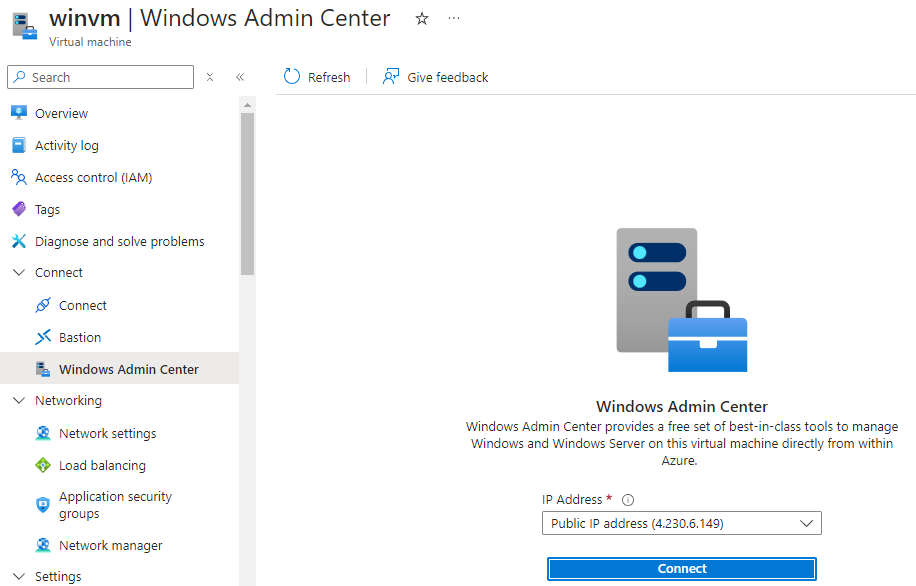Image resolution: width=916 pixels, height=586 pixels.
Task: Click the Network manager icon
Action: coord(43,545)
